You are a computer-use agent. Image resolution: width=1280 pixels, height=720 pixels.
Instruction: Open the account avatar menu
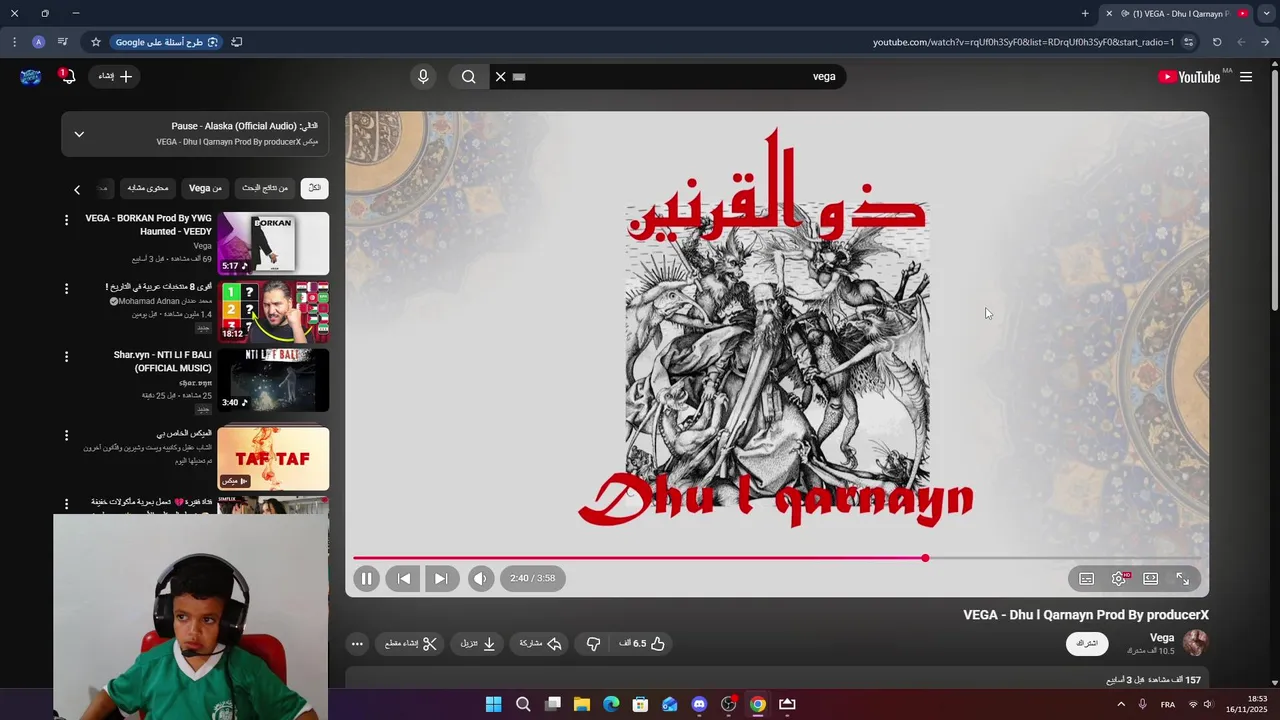pyautogui.click(x=31, y=77)
